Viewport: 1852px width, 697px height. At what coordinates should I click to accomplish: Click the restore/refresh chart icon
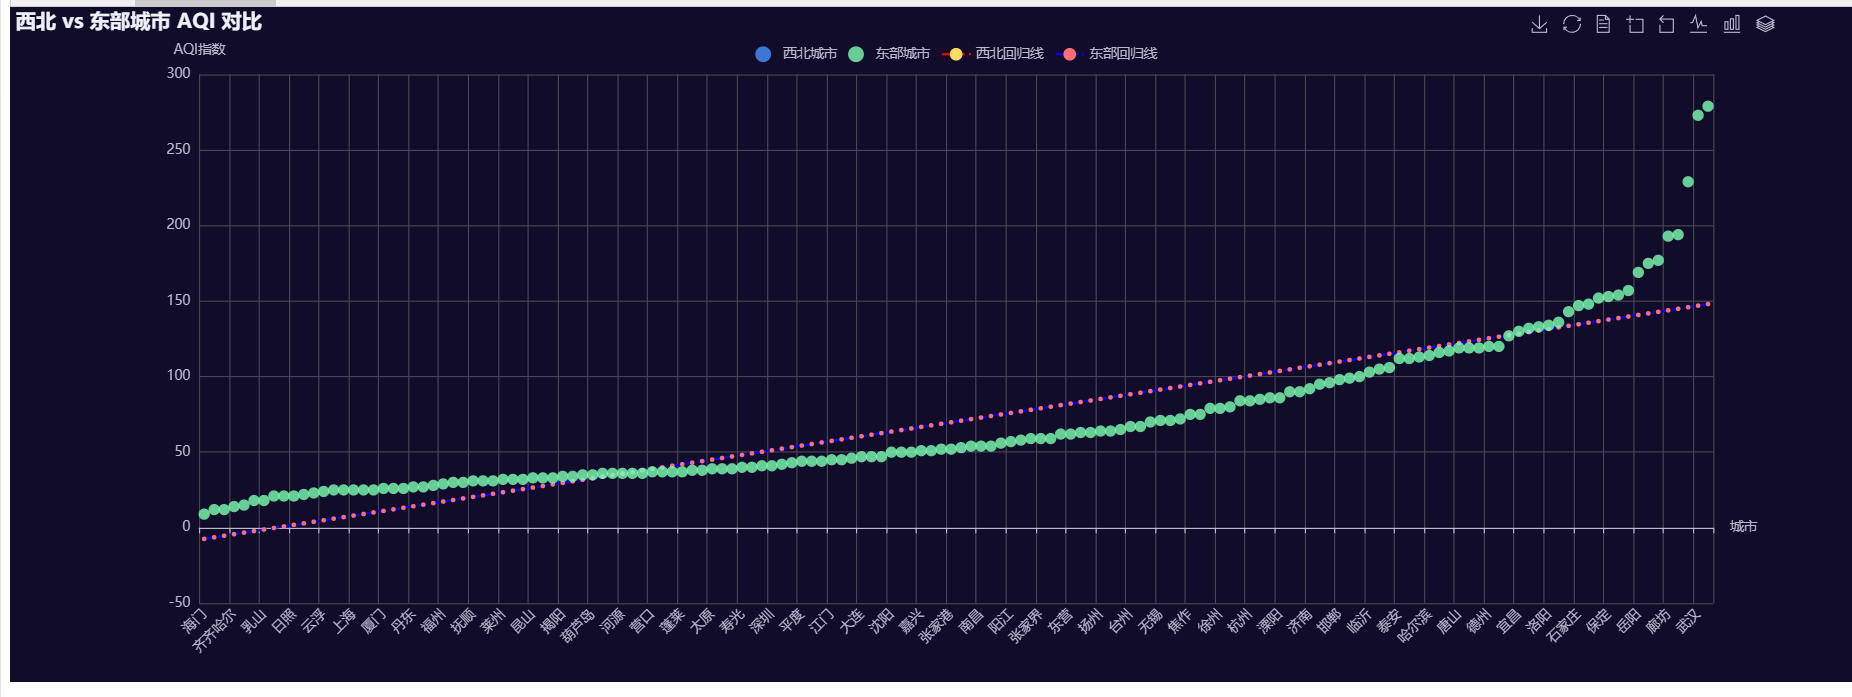pyautogui.click(x=1572, y=24)
